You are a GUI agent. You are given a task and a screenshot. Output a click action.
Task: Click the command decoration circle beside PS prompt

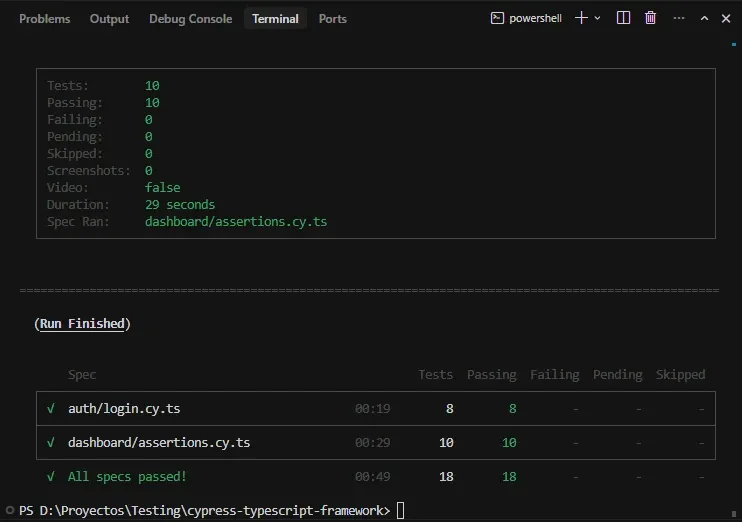[9, 510]
